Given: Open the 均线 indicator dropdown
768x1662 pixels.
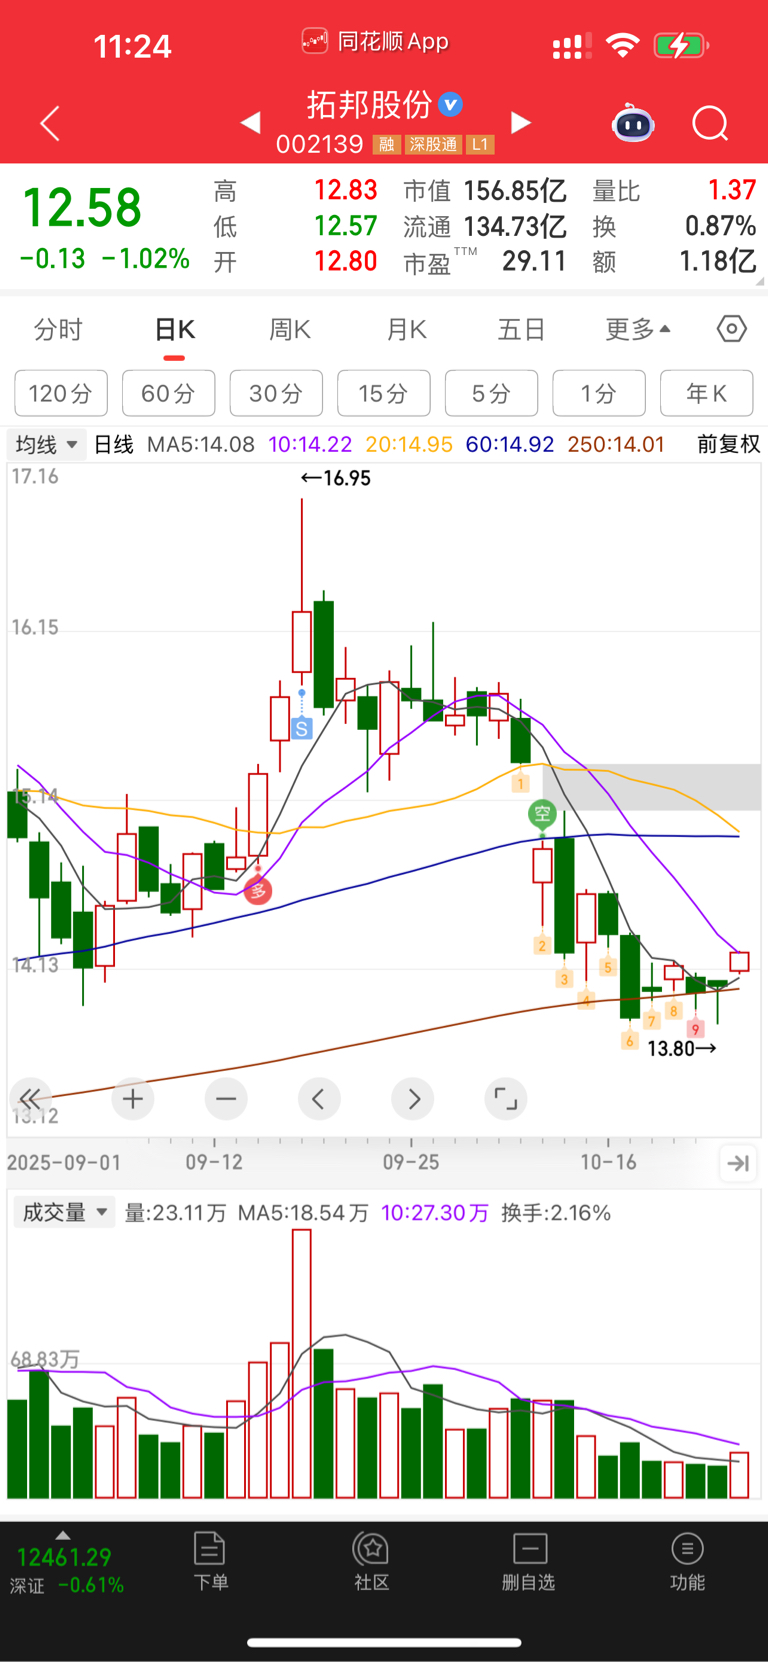Looking at the screenshot, I should pos(46,444).
